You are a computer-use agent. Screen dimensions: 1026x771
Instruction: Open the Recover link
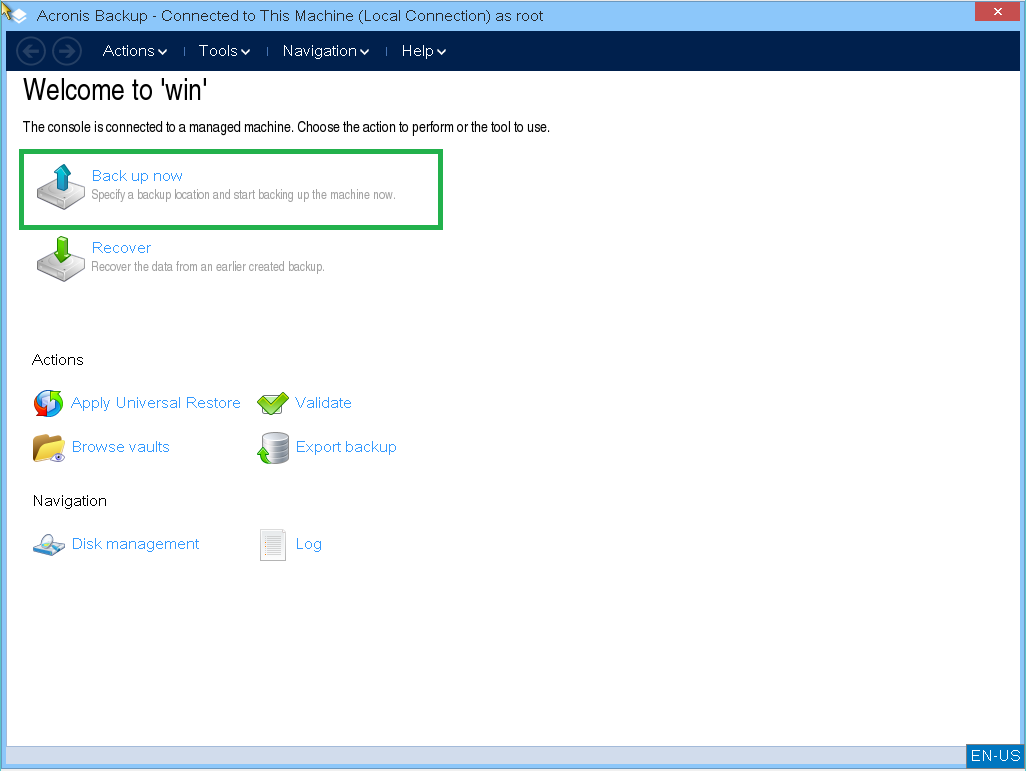pos(121,248)
